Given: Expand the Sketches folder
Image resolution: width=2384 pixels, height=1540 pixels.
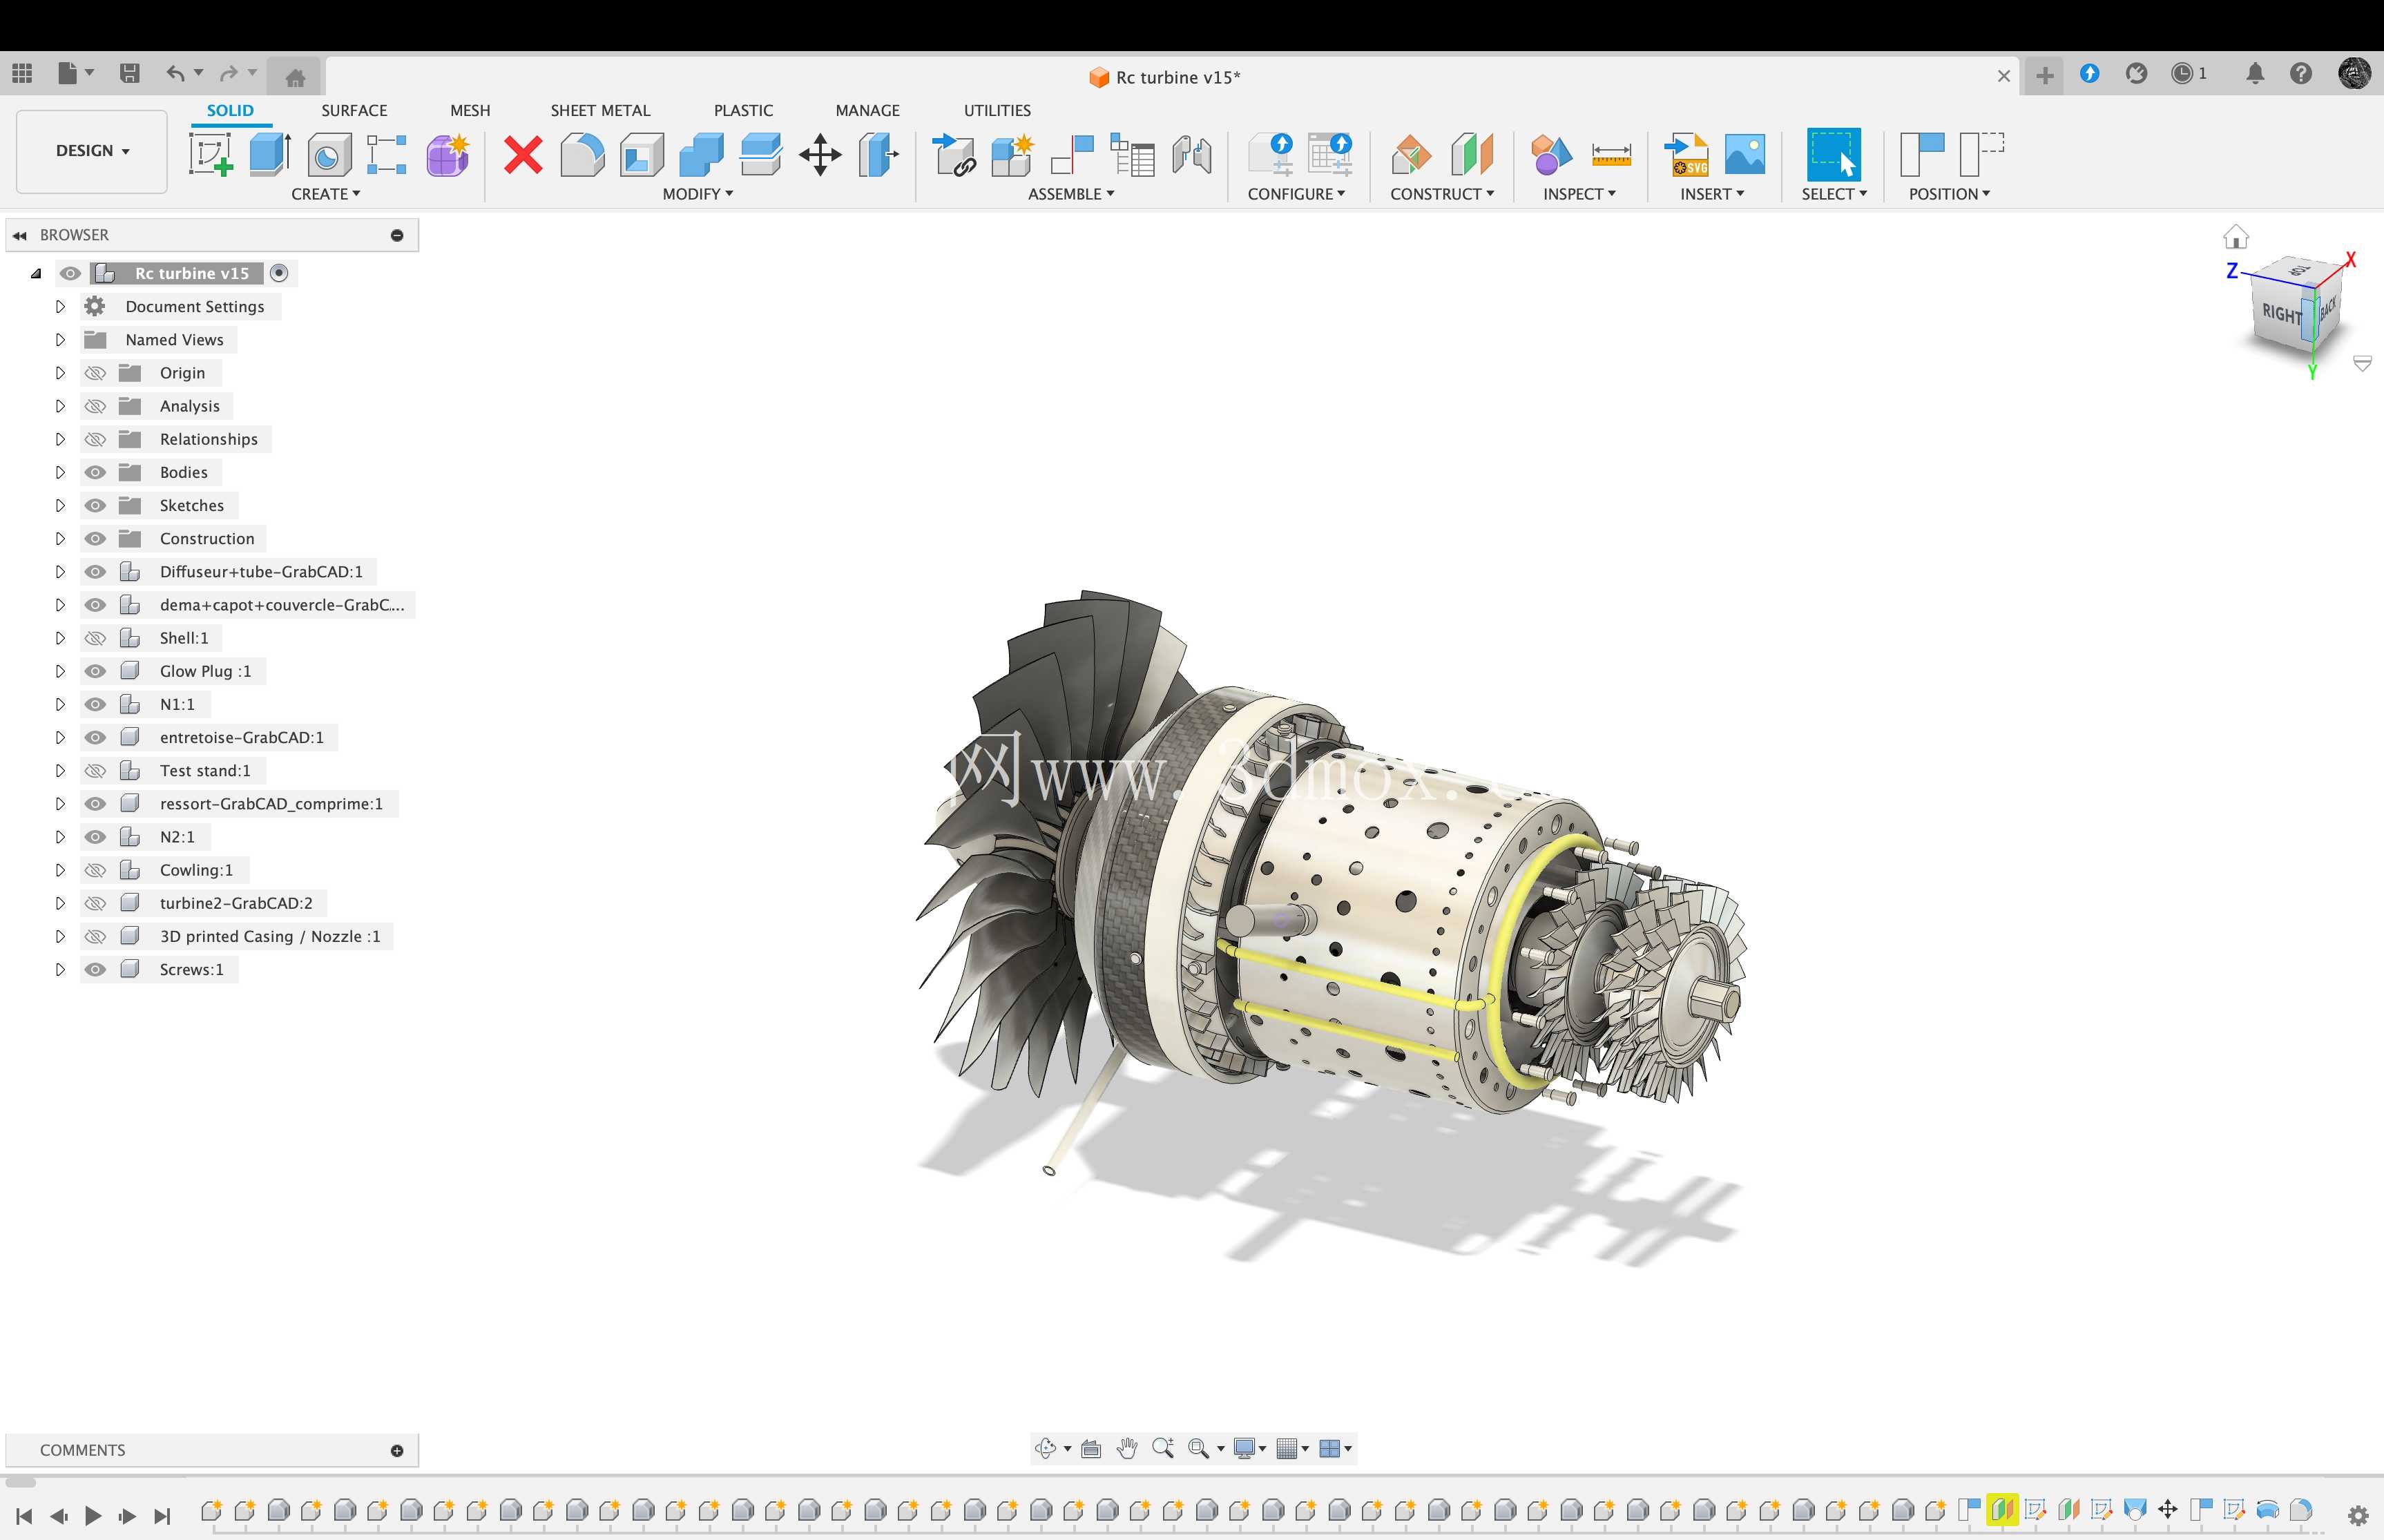Looking at the screenshot, I should (x=60, y=505).
